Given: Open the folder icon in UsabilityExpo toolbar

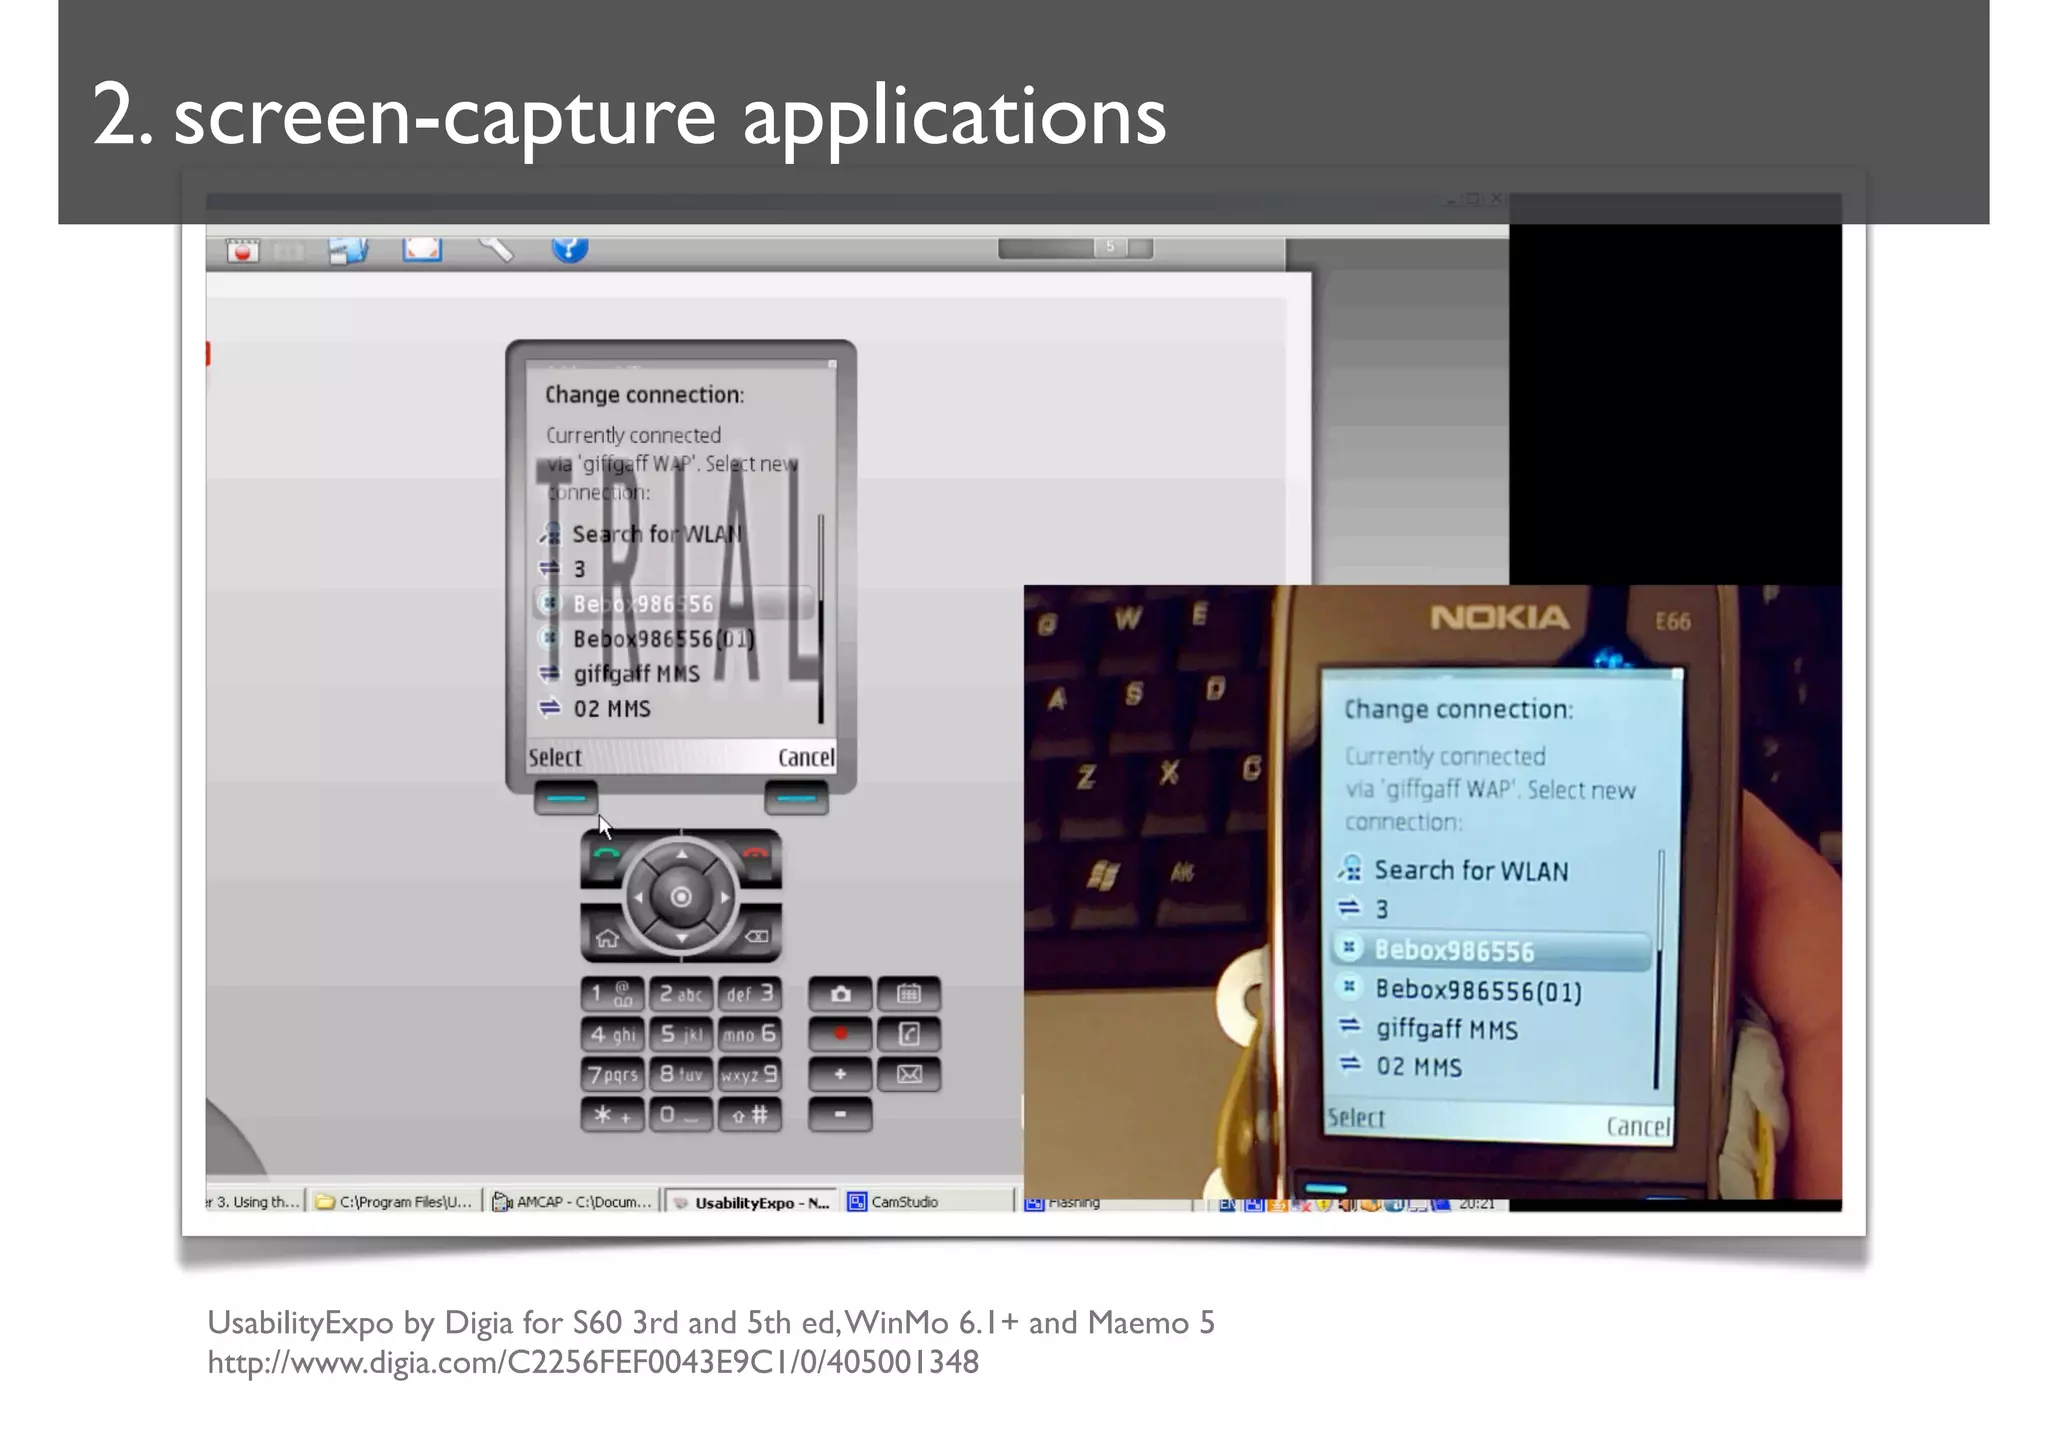Looking at the screenshot, I should (x=348, y=250).
